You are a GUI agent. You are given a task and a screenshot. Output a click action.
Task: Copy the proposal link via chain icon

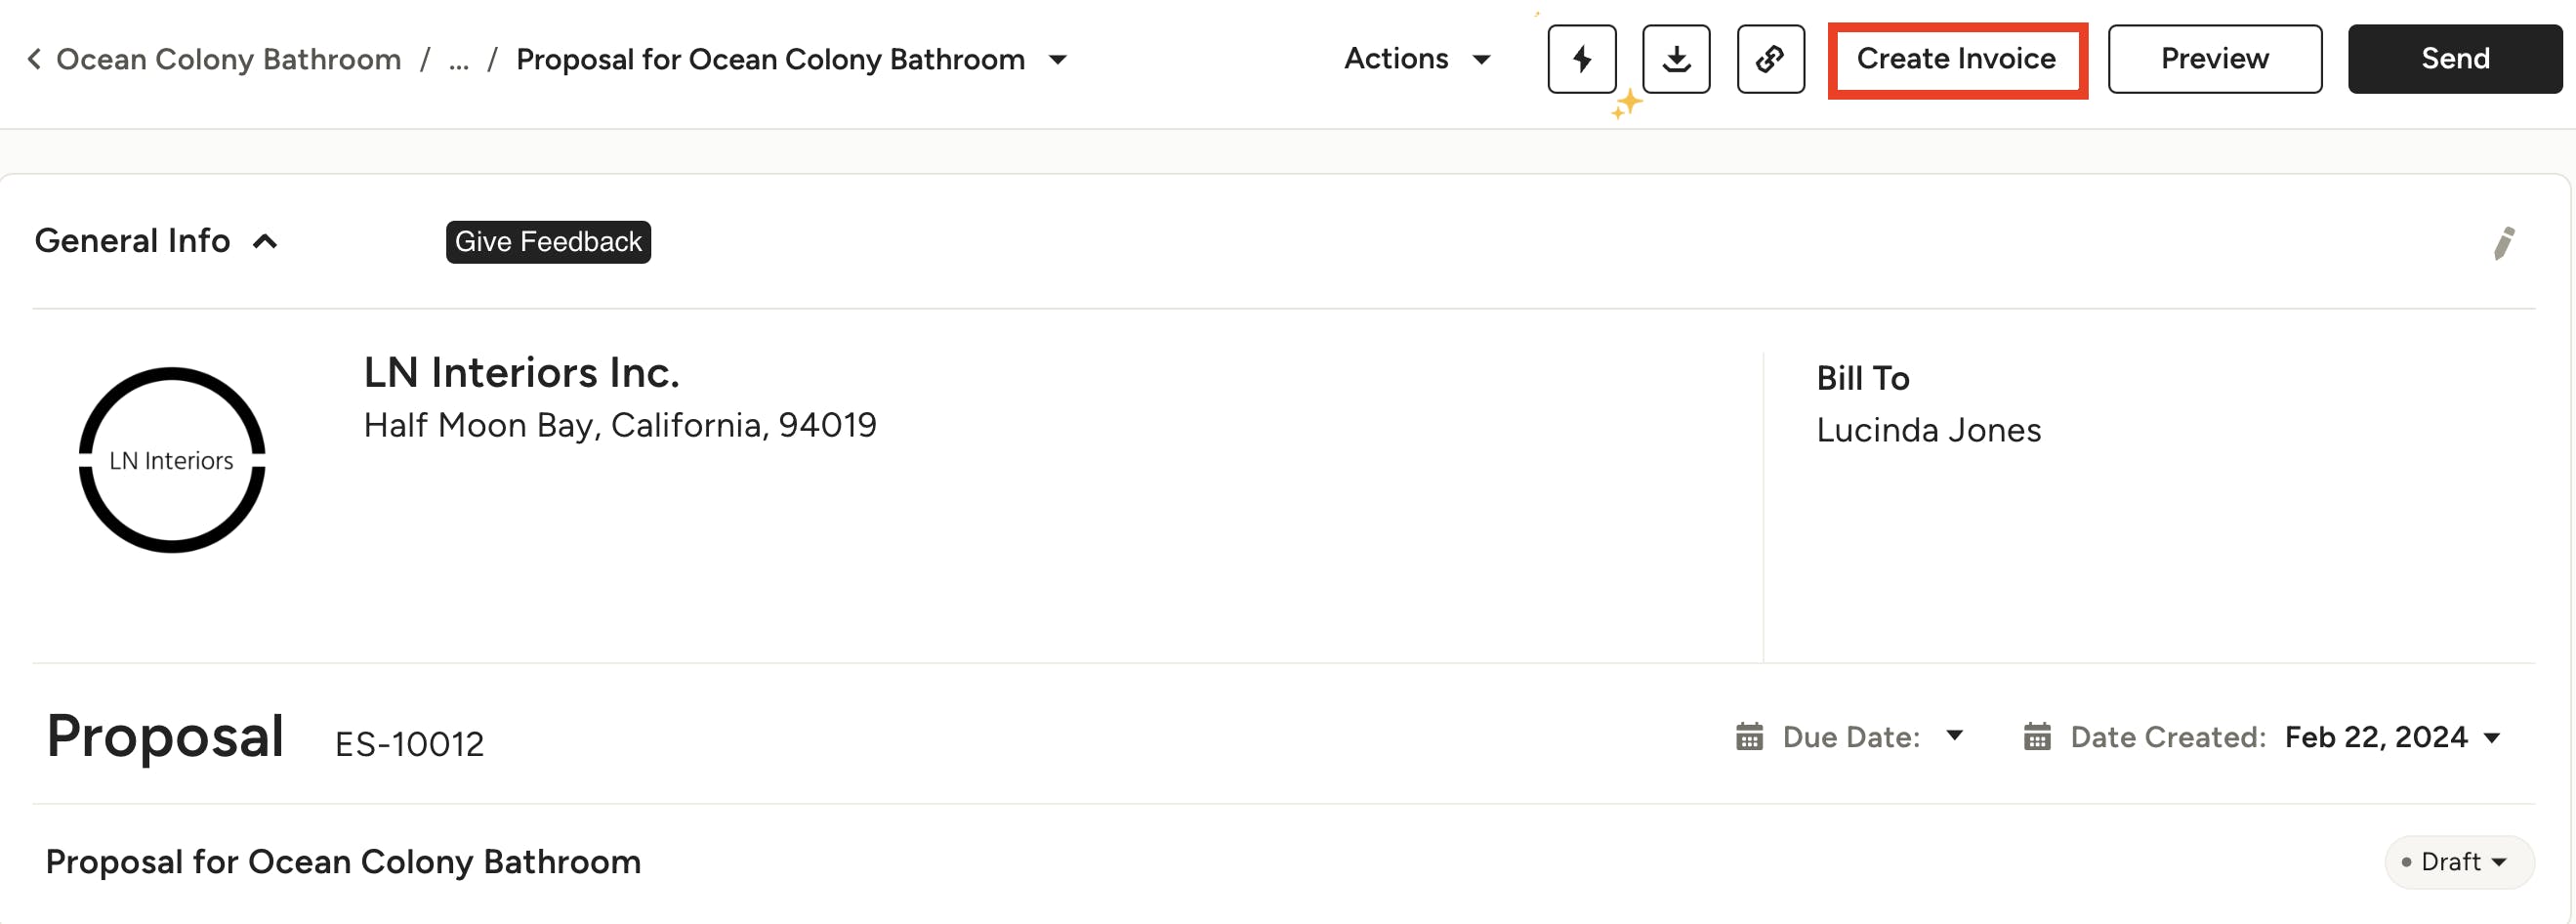coord(1770,59)
